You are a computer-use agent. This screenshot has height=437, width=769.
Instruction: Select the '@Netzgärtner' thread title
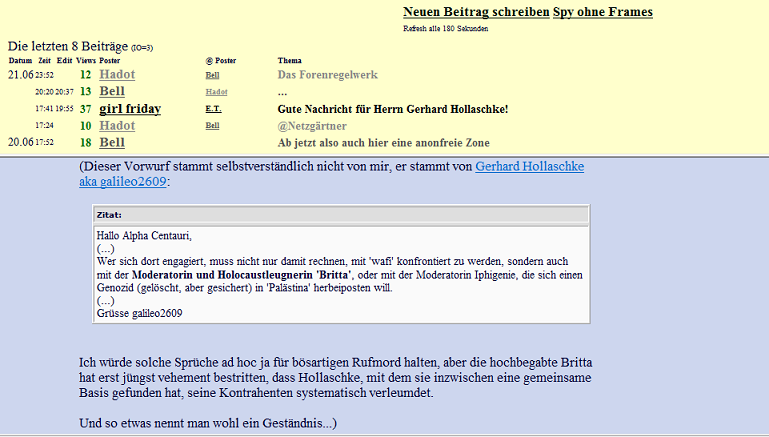point(314,126)
